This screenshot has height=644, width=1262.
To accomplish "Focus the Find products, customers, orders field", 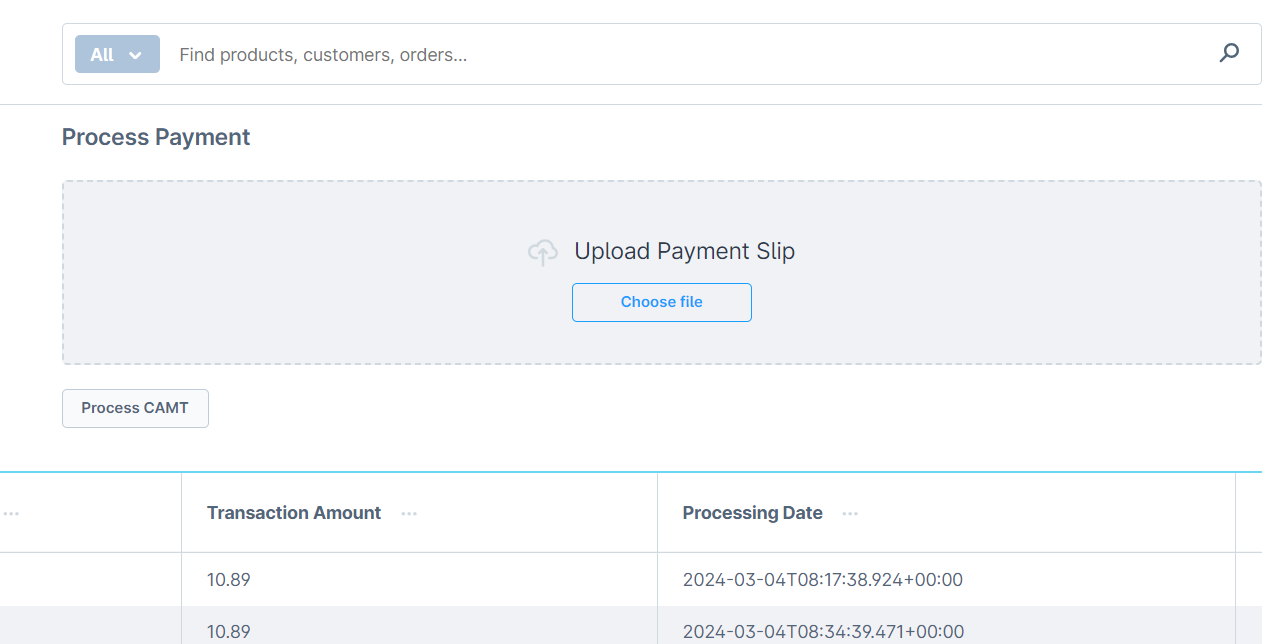I will coord(680,54).
